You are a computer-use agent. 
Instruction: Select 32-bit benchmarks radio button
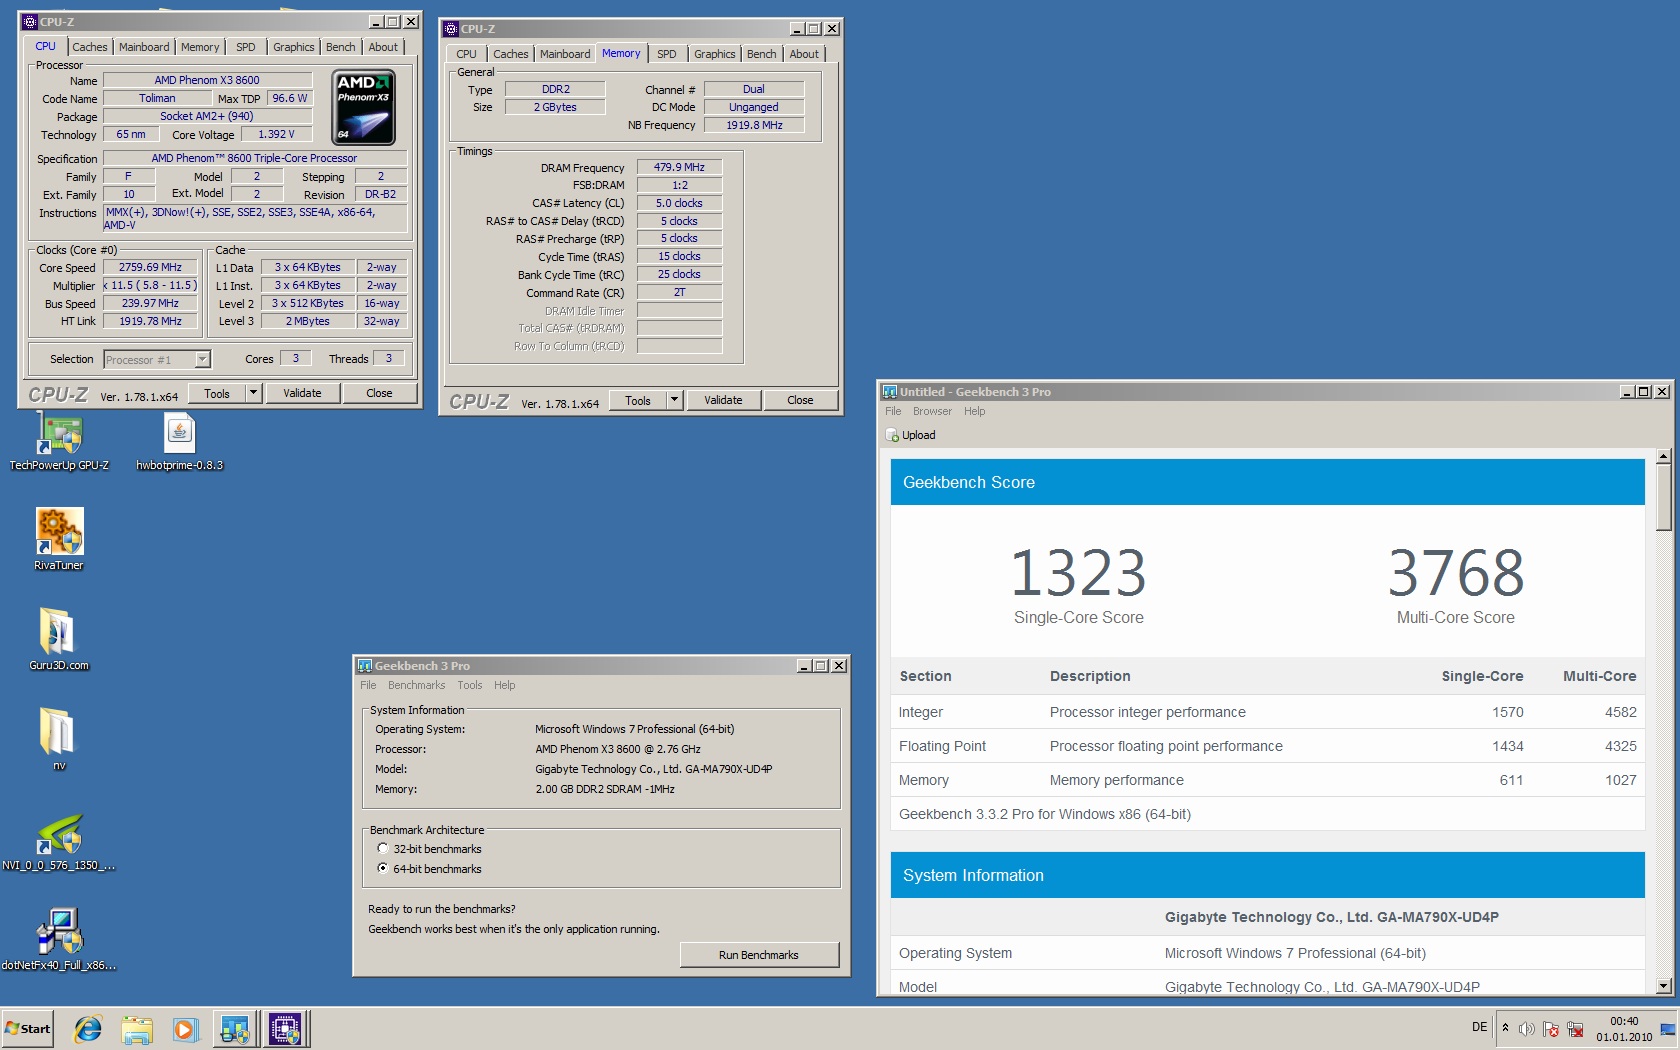(x=382, y=848)
